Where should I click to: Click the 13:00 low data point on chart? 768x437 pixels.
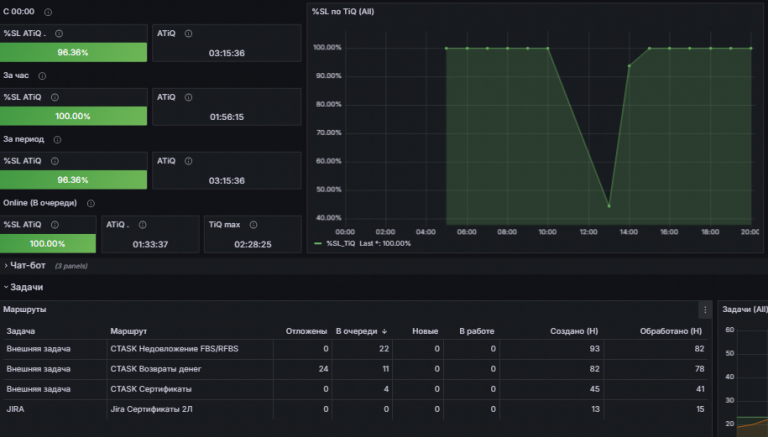click(x=609, y=206)
